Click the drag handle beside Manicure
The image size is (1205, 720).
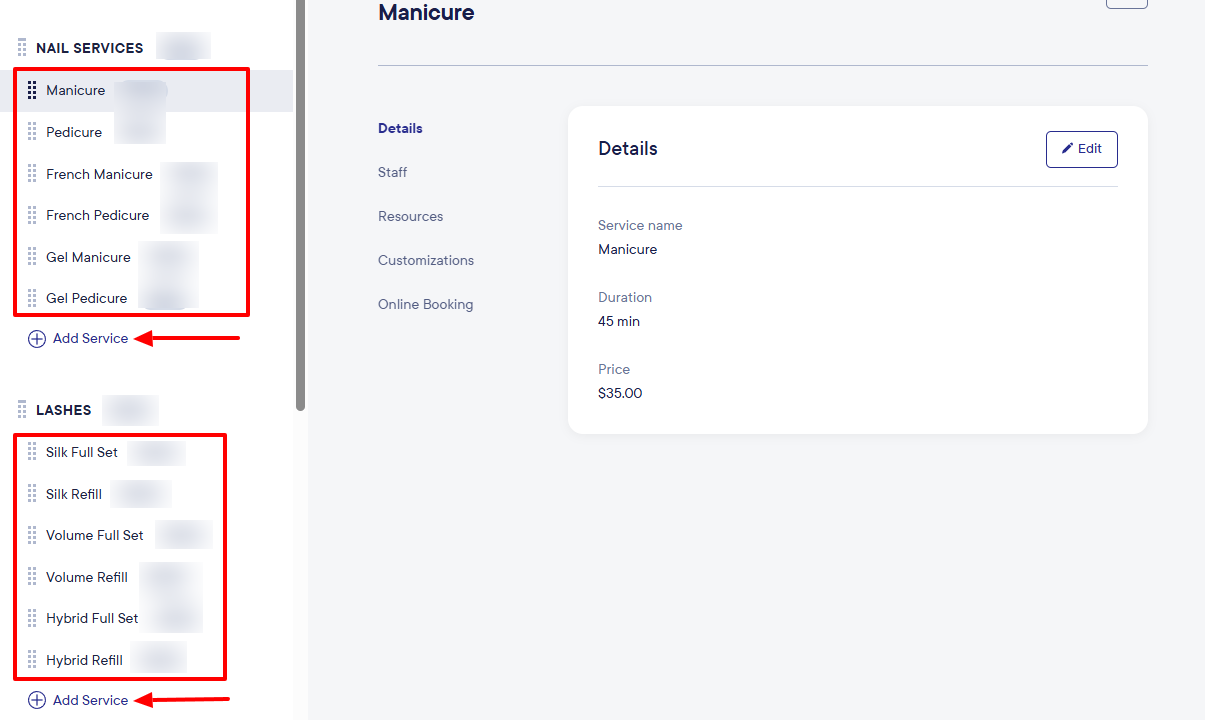pos(32,90)
